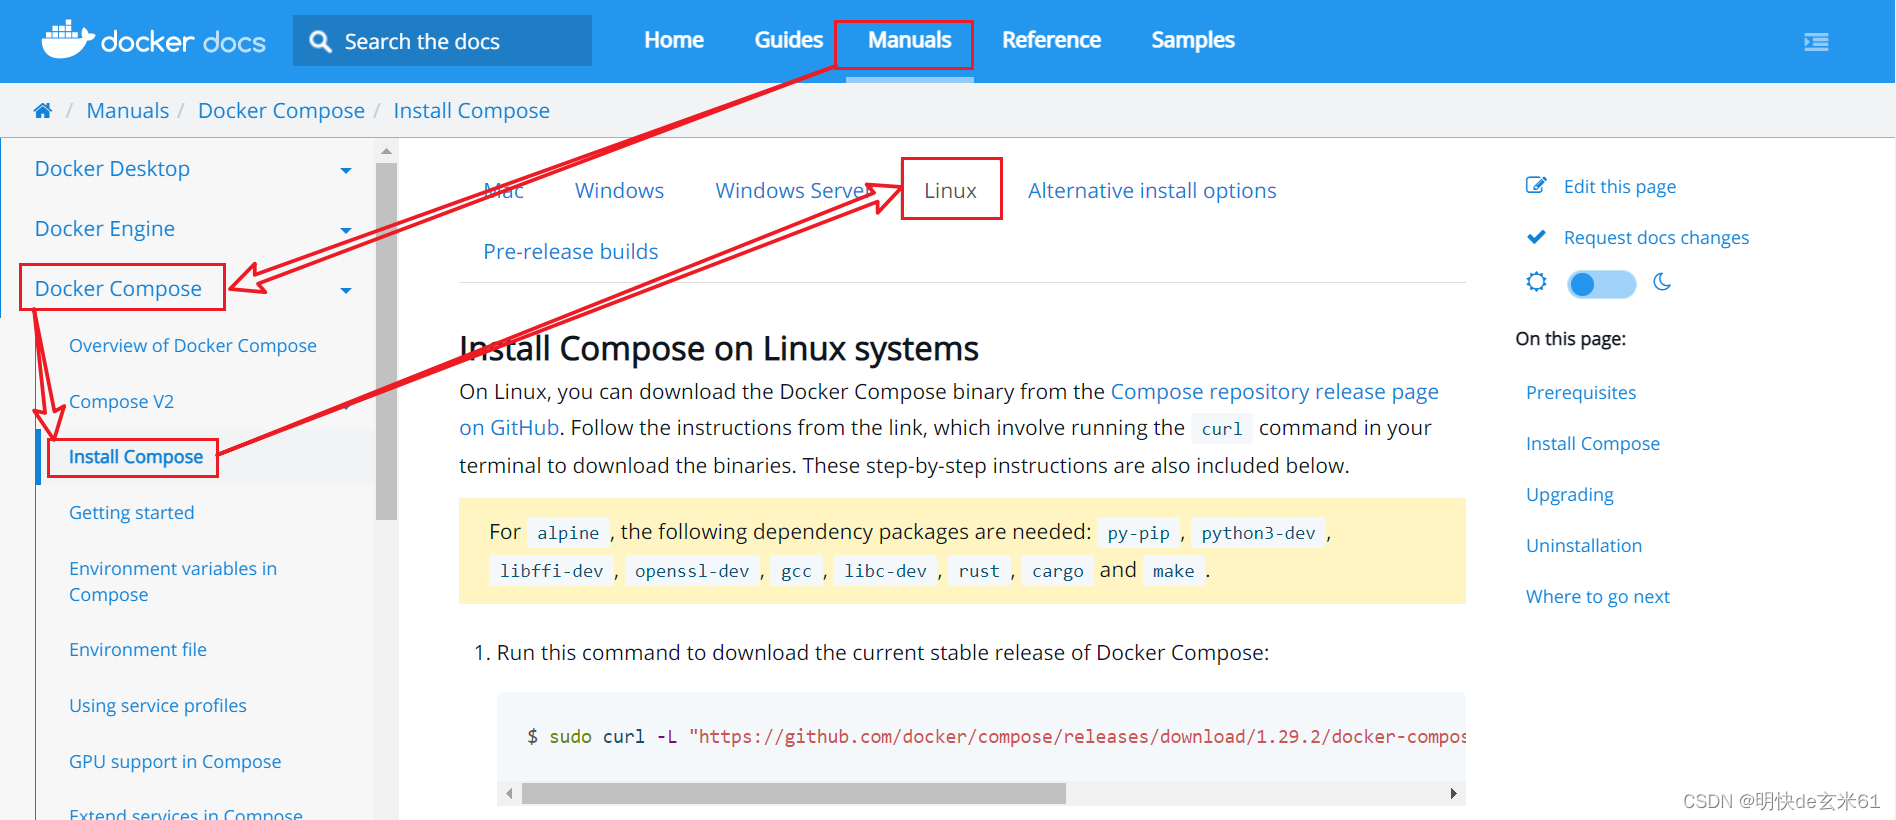Select Install Compose sidebar item
1896x820 pixels.
pos(136,457)
